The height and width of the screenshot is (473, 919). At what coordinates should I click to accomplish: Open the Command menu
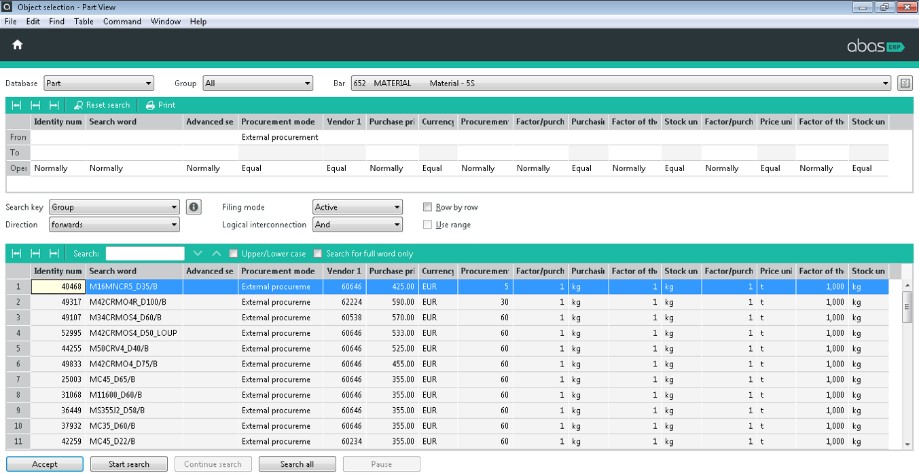pos(122,21)
